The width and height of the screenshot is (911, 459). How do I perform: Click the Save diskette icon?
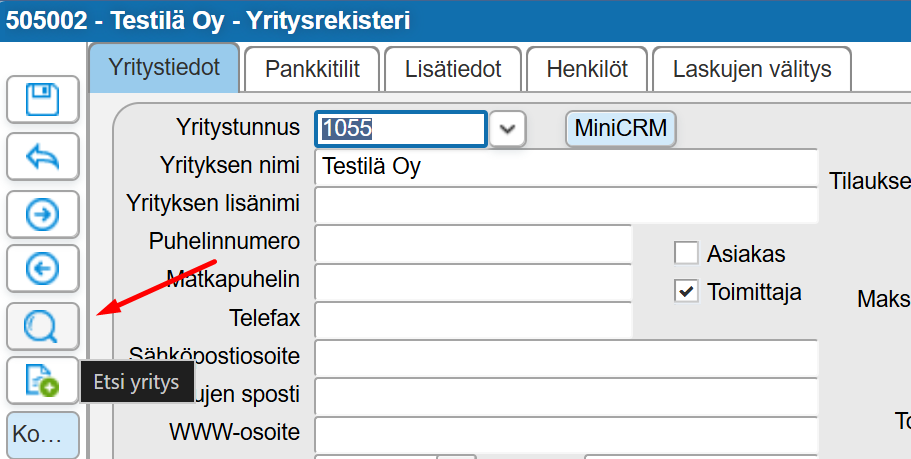pyautogui.click(x=42, y=101)
